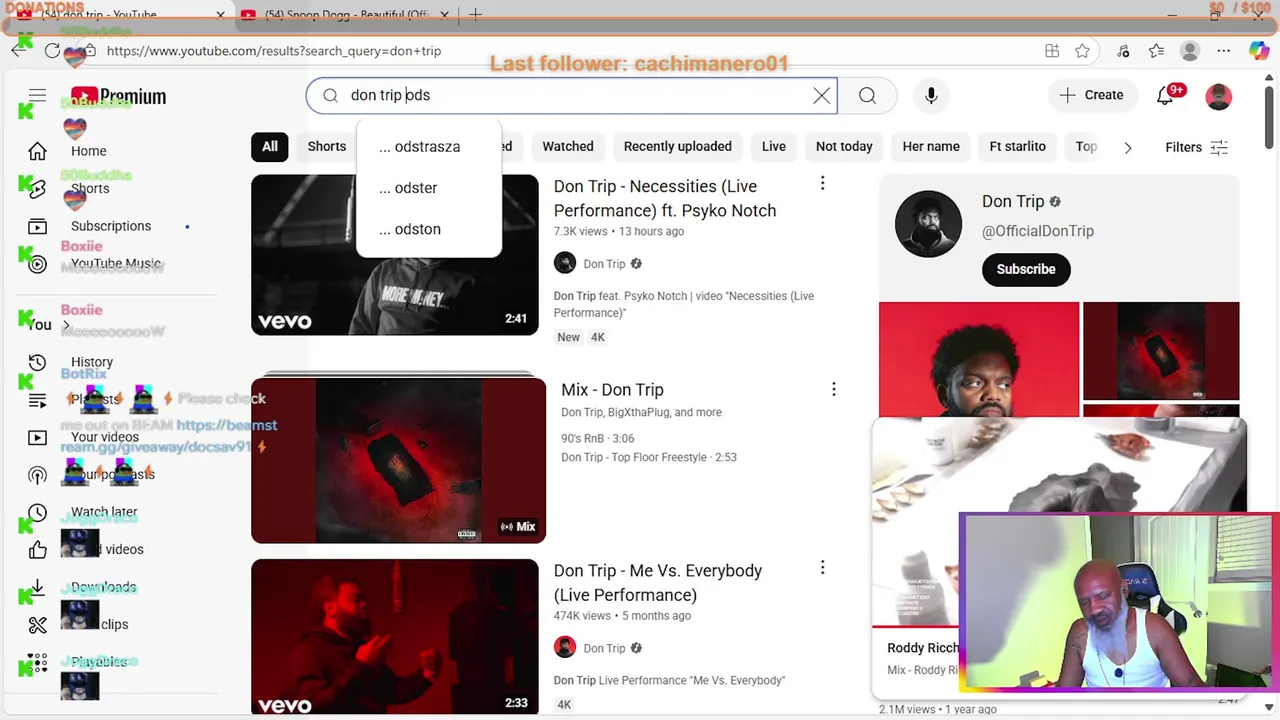The height and width of the screenshot is (720, 1280).
Task: Choose the odster search suggestion
Action: pyautogui.click(x=428, y=188)
